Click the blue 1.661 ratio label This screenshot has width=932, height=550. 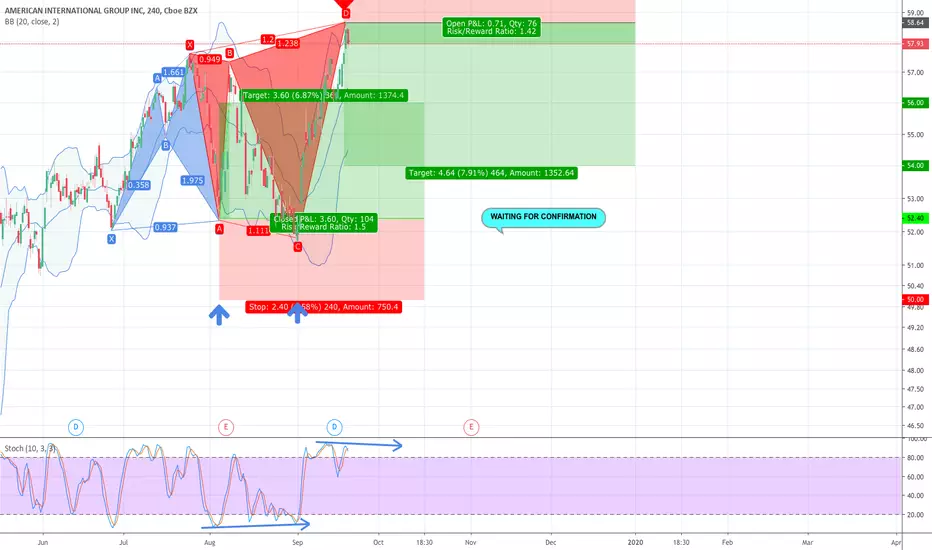[174, 72]
